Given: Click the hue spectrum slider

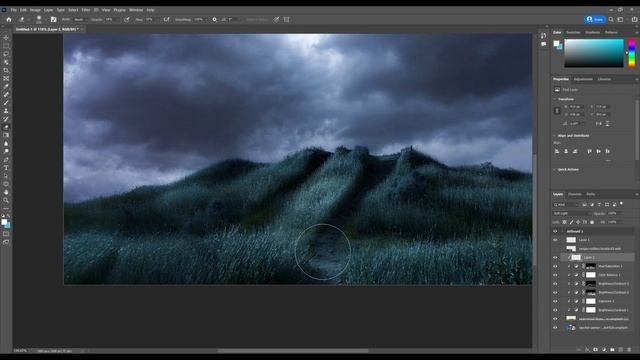Looking at the screenshot, I should pyautogui.click(x=632, y=53).
